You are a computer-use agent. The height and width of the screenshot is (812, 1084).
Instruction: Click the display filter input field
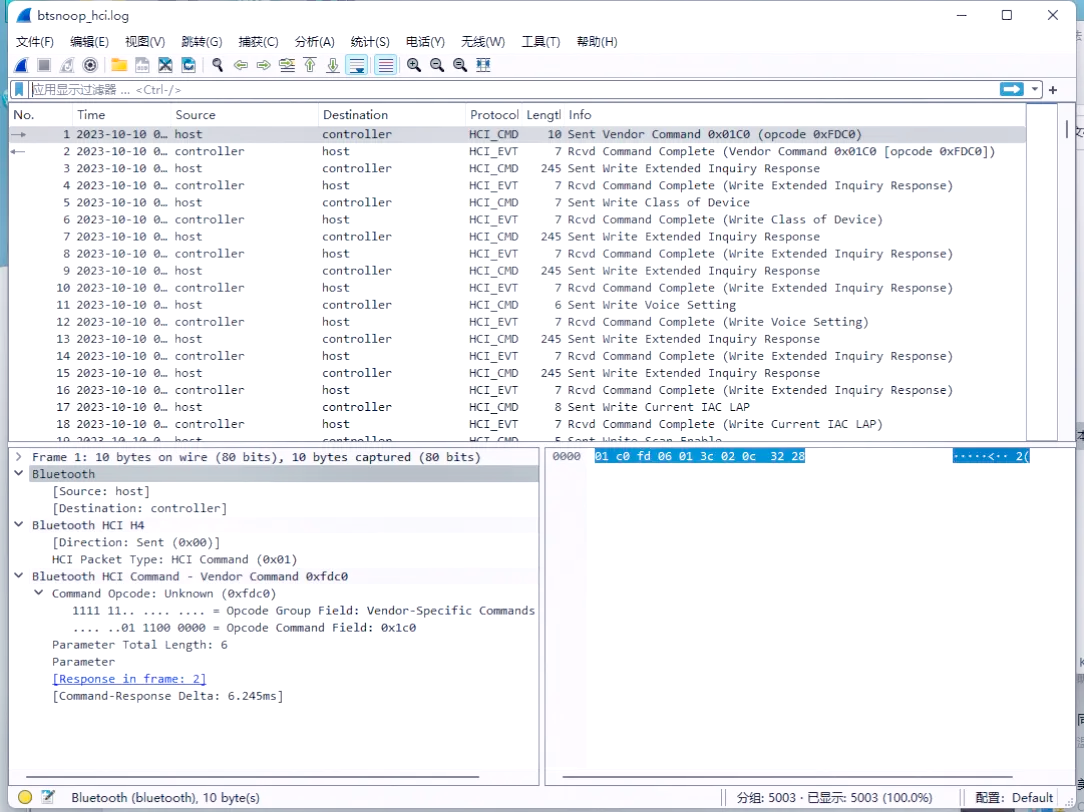[x=512, y=89]
